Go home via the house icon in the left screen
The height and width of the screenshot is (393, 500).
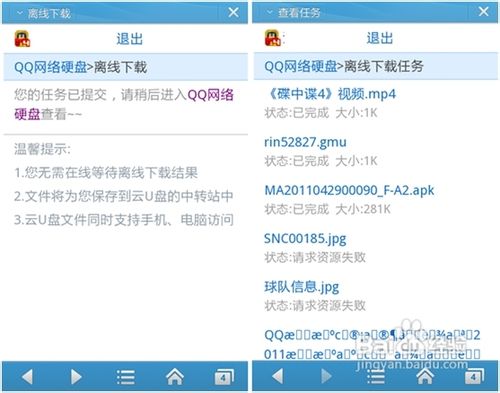[175, 377]
